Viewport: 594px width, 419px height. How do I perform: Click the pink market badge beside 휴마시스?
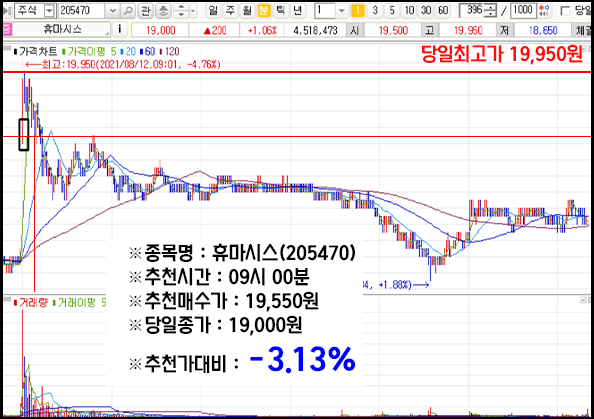click(x=7, y=29)
